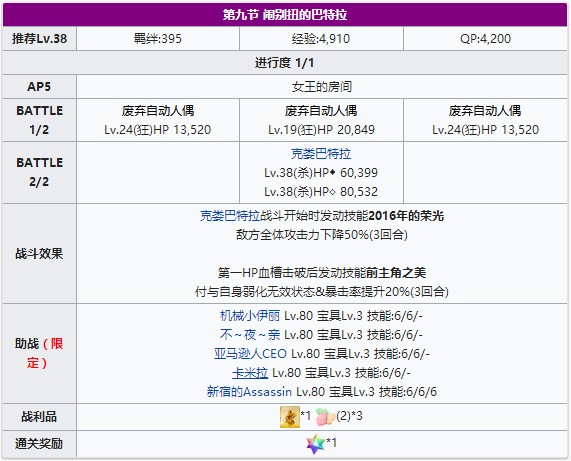Open the 新宿的Assassin support servant link
The width and height of the screenshot is (571, 461).
pos(249,392)
